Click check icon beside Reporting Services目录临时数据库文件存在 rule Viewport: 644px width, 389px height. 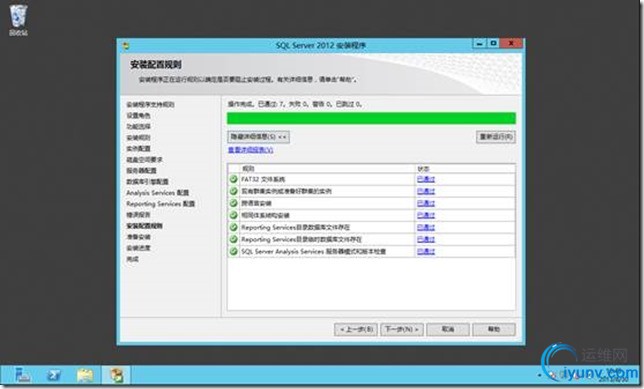233,239
